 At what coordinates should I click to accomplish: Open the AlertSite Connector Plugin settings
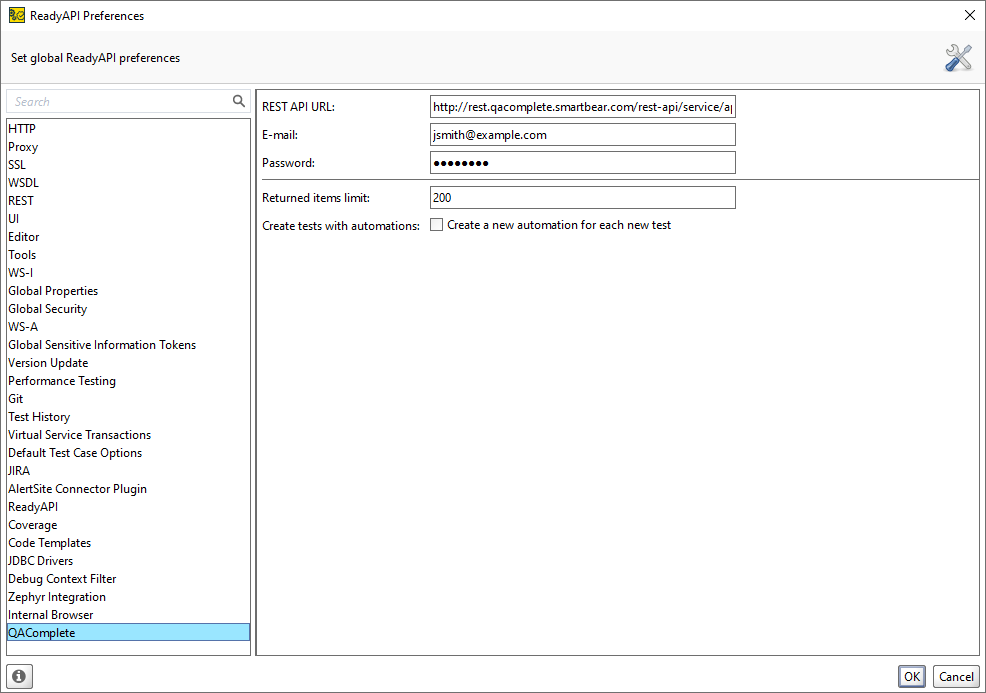pos(77,488)
